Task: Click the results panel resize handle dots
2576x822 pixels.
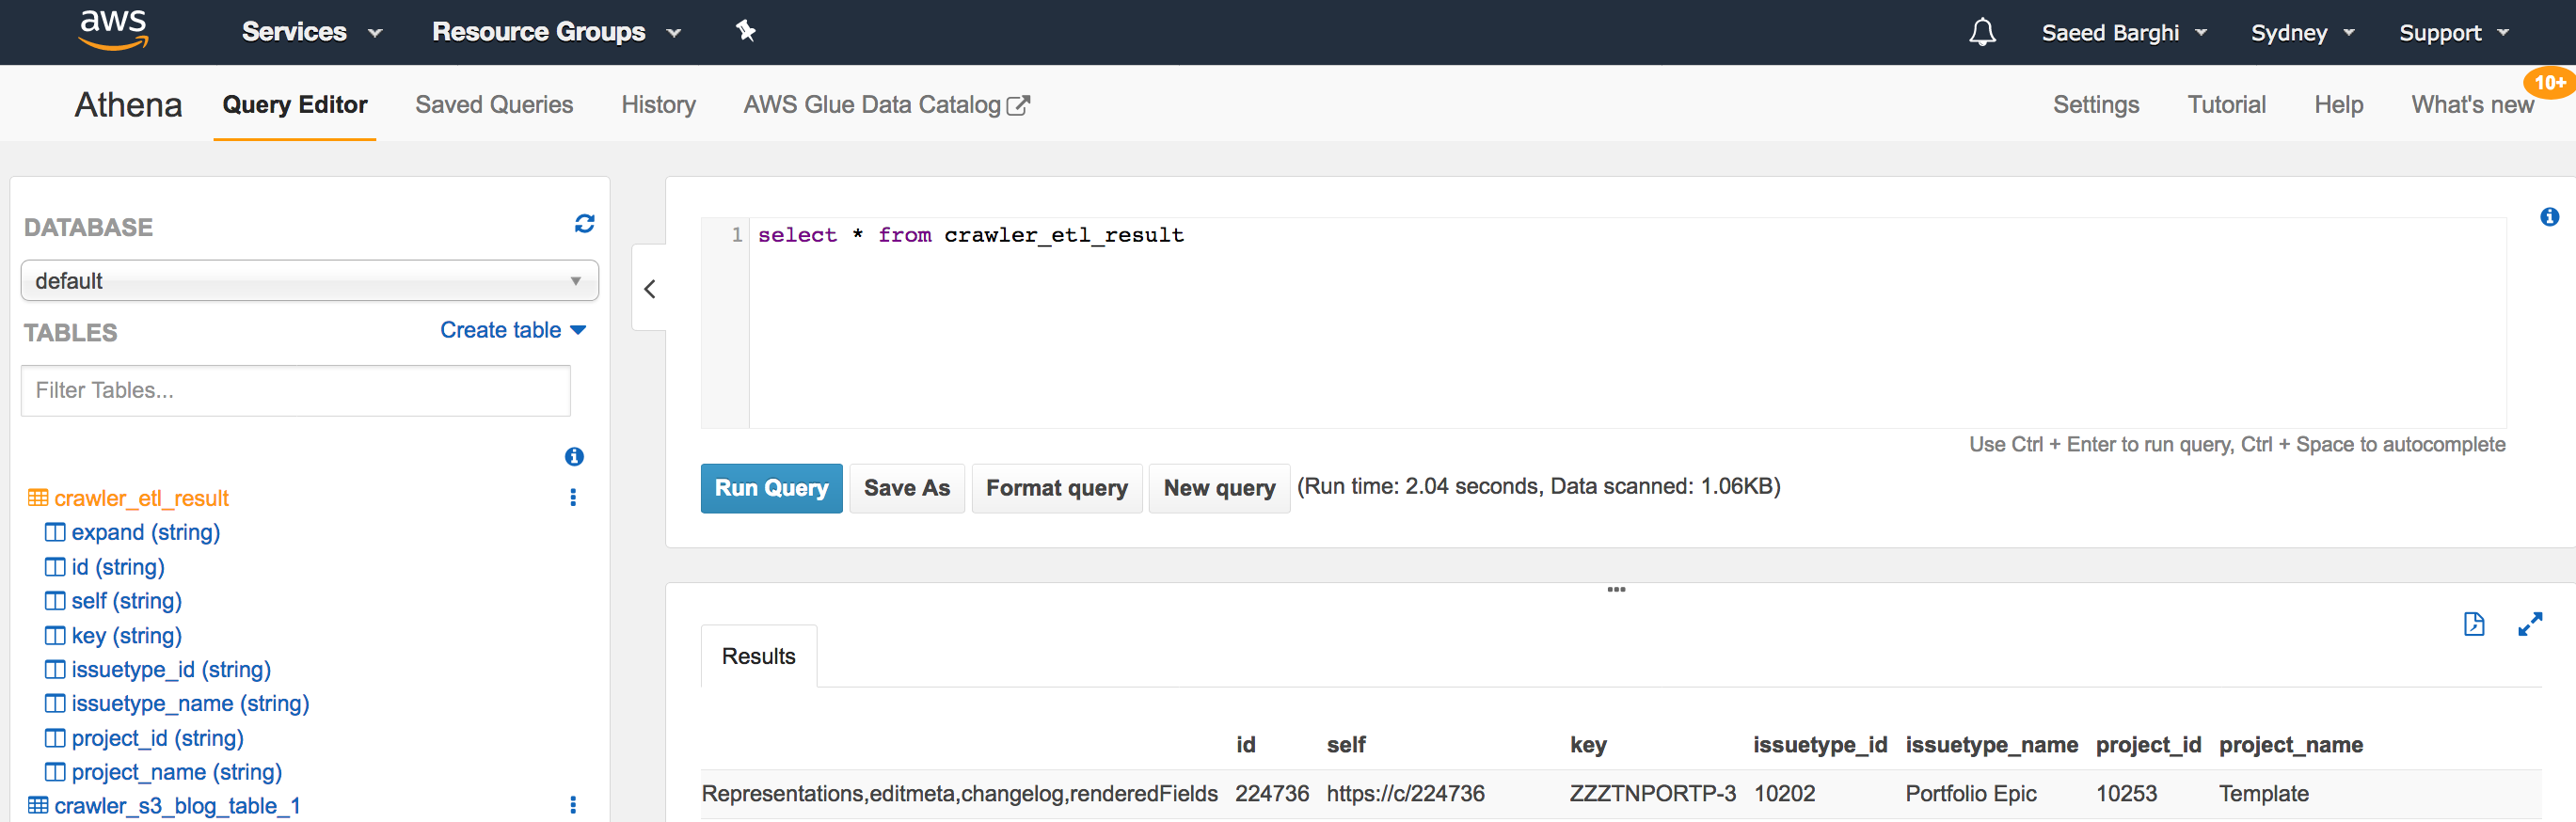Action: 1616,590
